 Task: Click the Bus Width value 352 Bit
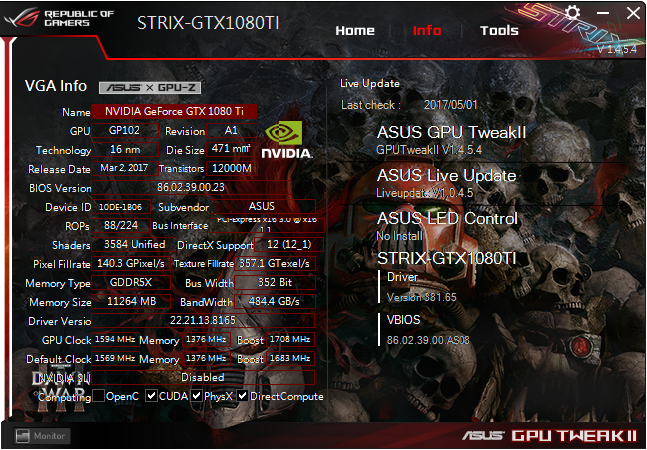275,282
